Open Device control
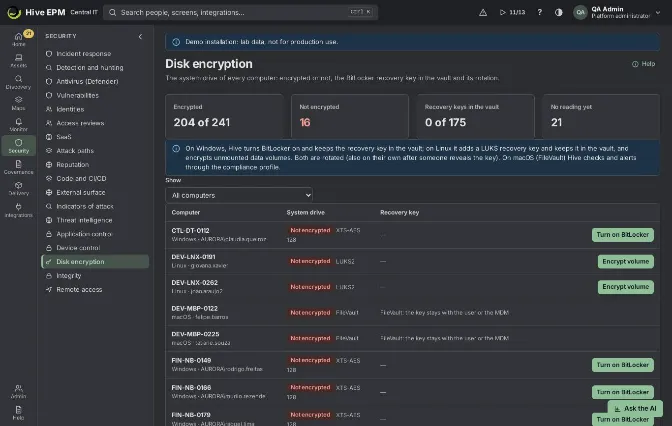Viewport: 672px width, 426px height. [x=78, y=248]
